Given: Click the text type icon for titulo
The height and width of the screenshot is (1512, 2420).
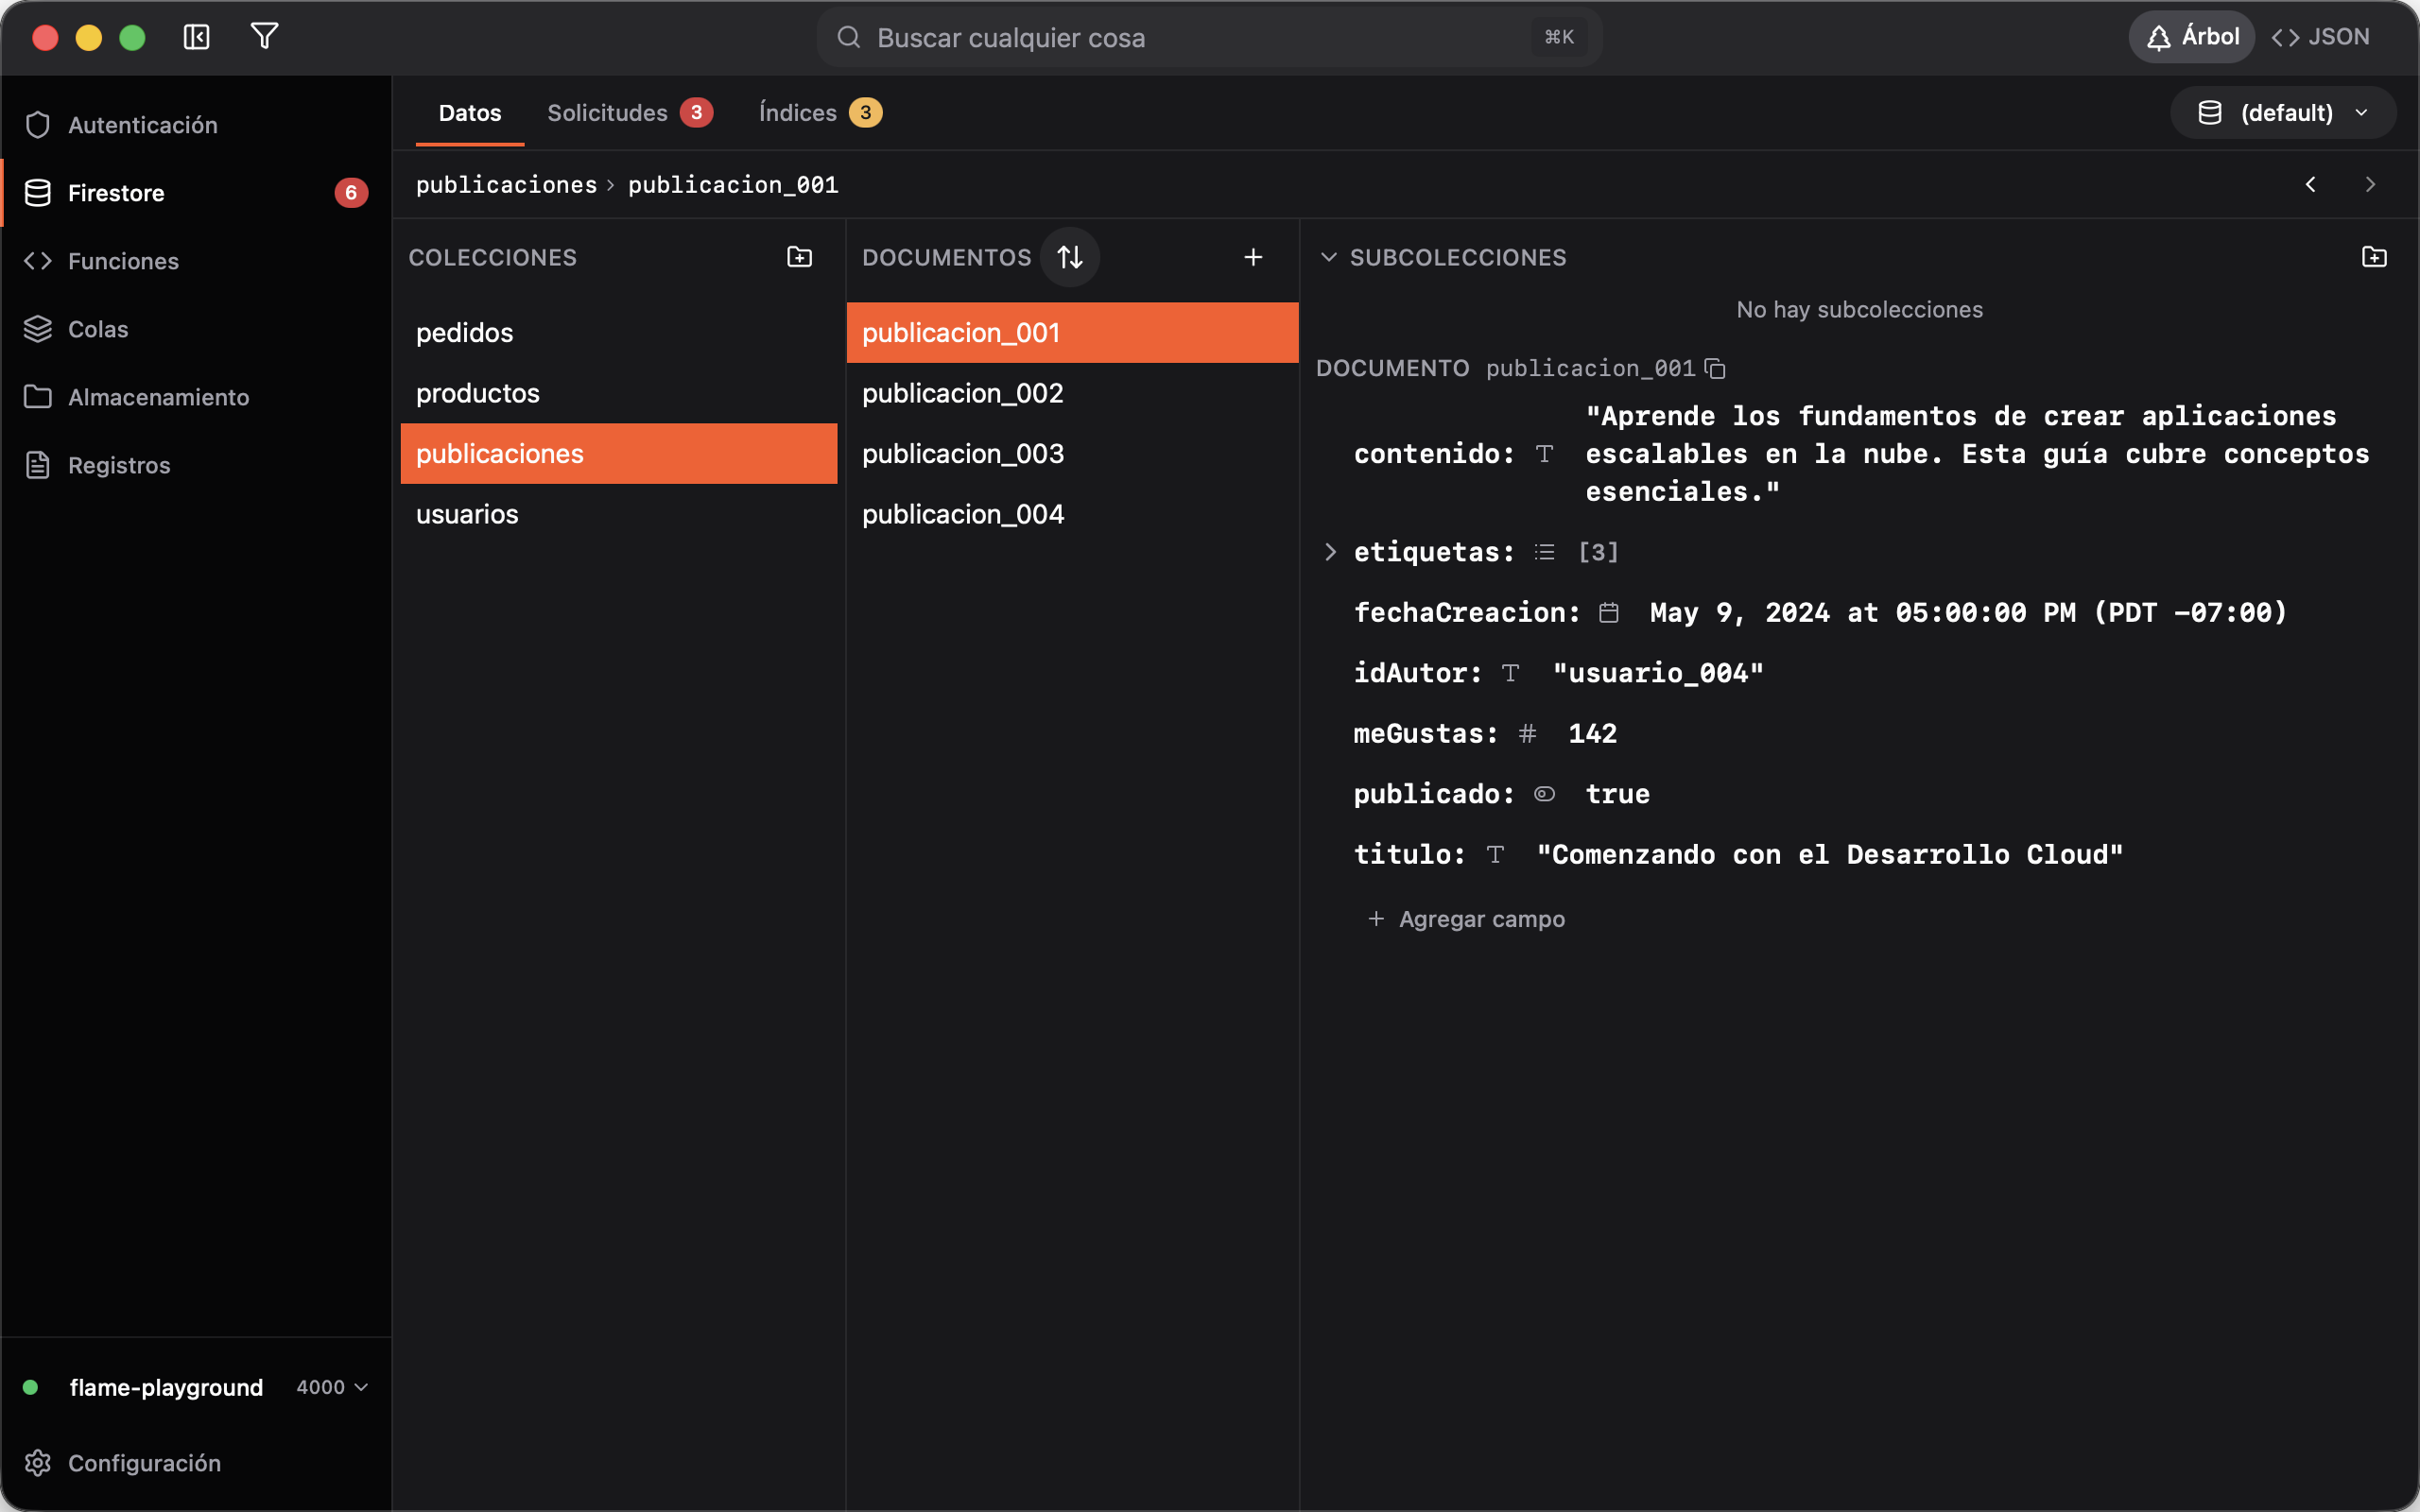Looking at the screenshot, I should 1495,855.
